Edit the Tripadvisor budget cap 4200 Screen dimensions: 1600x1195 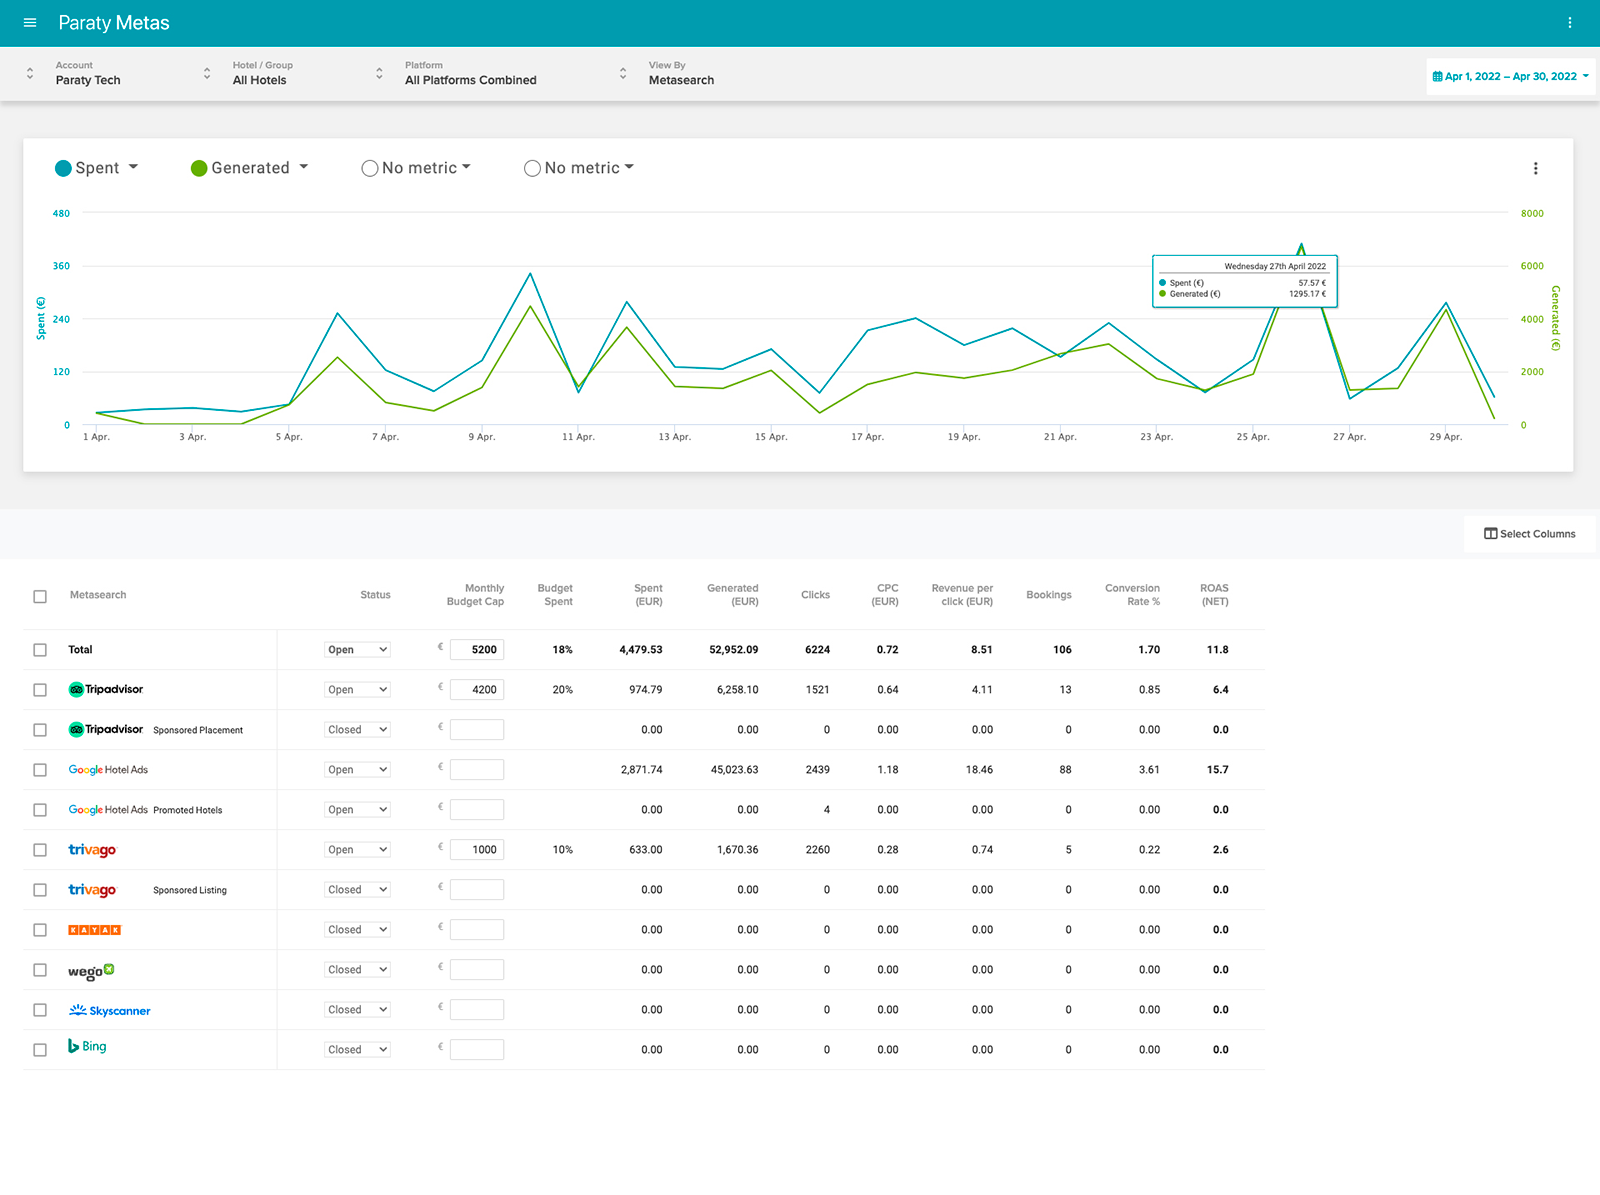click(477, 690)
